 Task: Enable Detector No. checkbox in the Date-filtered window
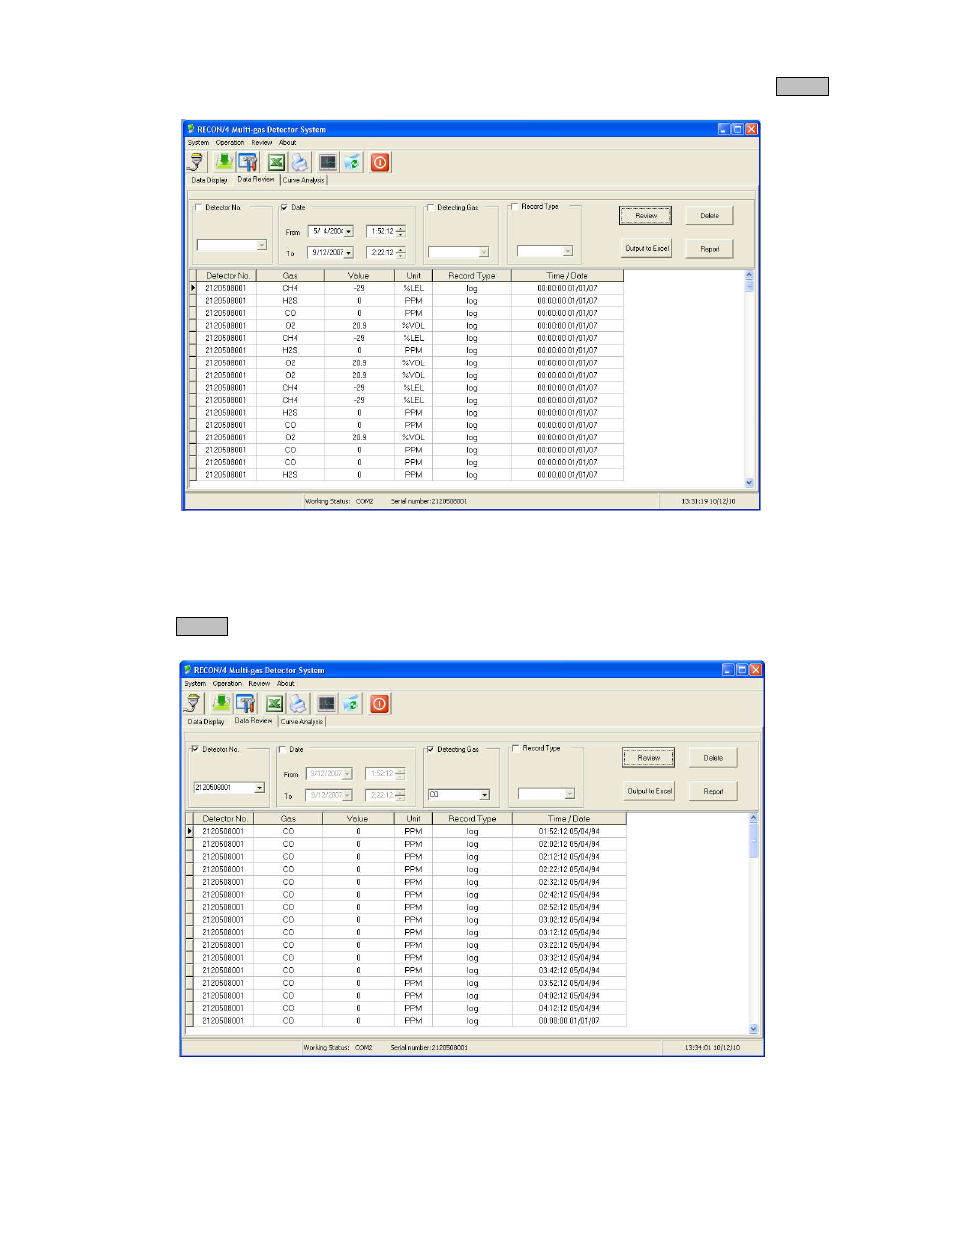pyautogui.click(x=199, y=208)
